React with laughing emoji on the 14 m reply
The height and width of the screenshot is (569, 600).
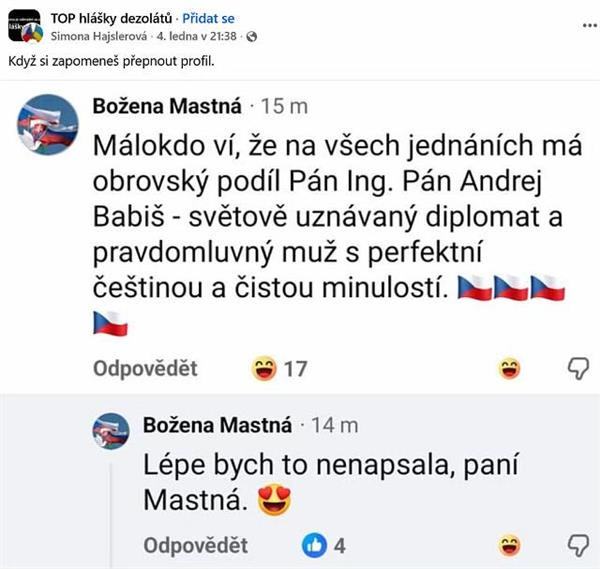point(510,546)
